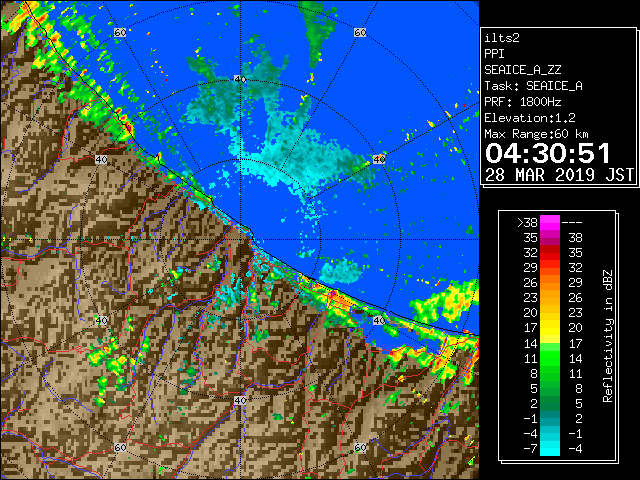
Task: Select the 'Elevation:1.2' entry
Action: coord(530,118)
